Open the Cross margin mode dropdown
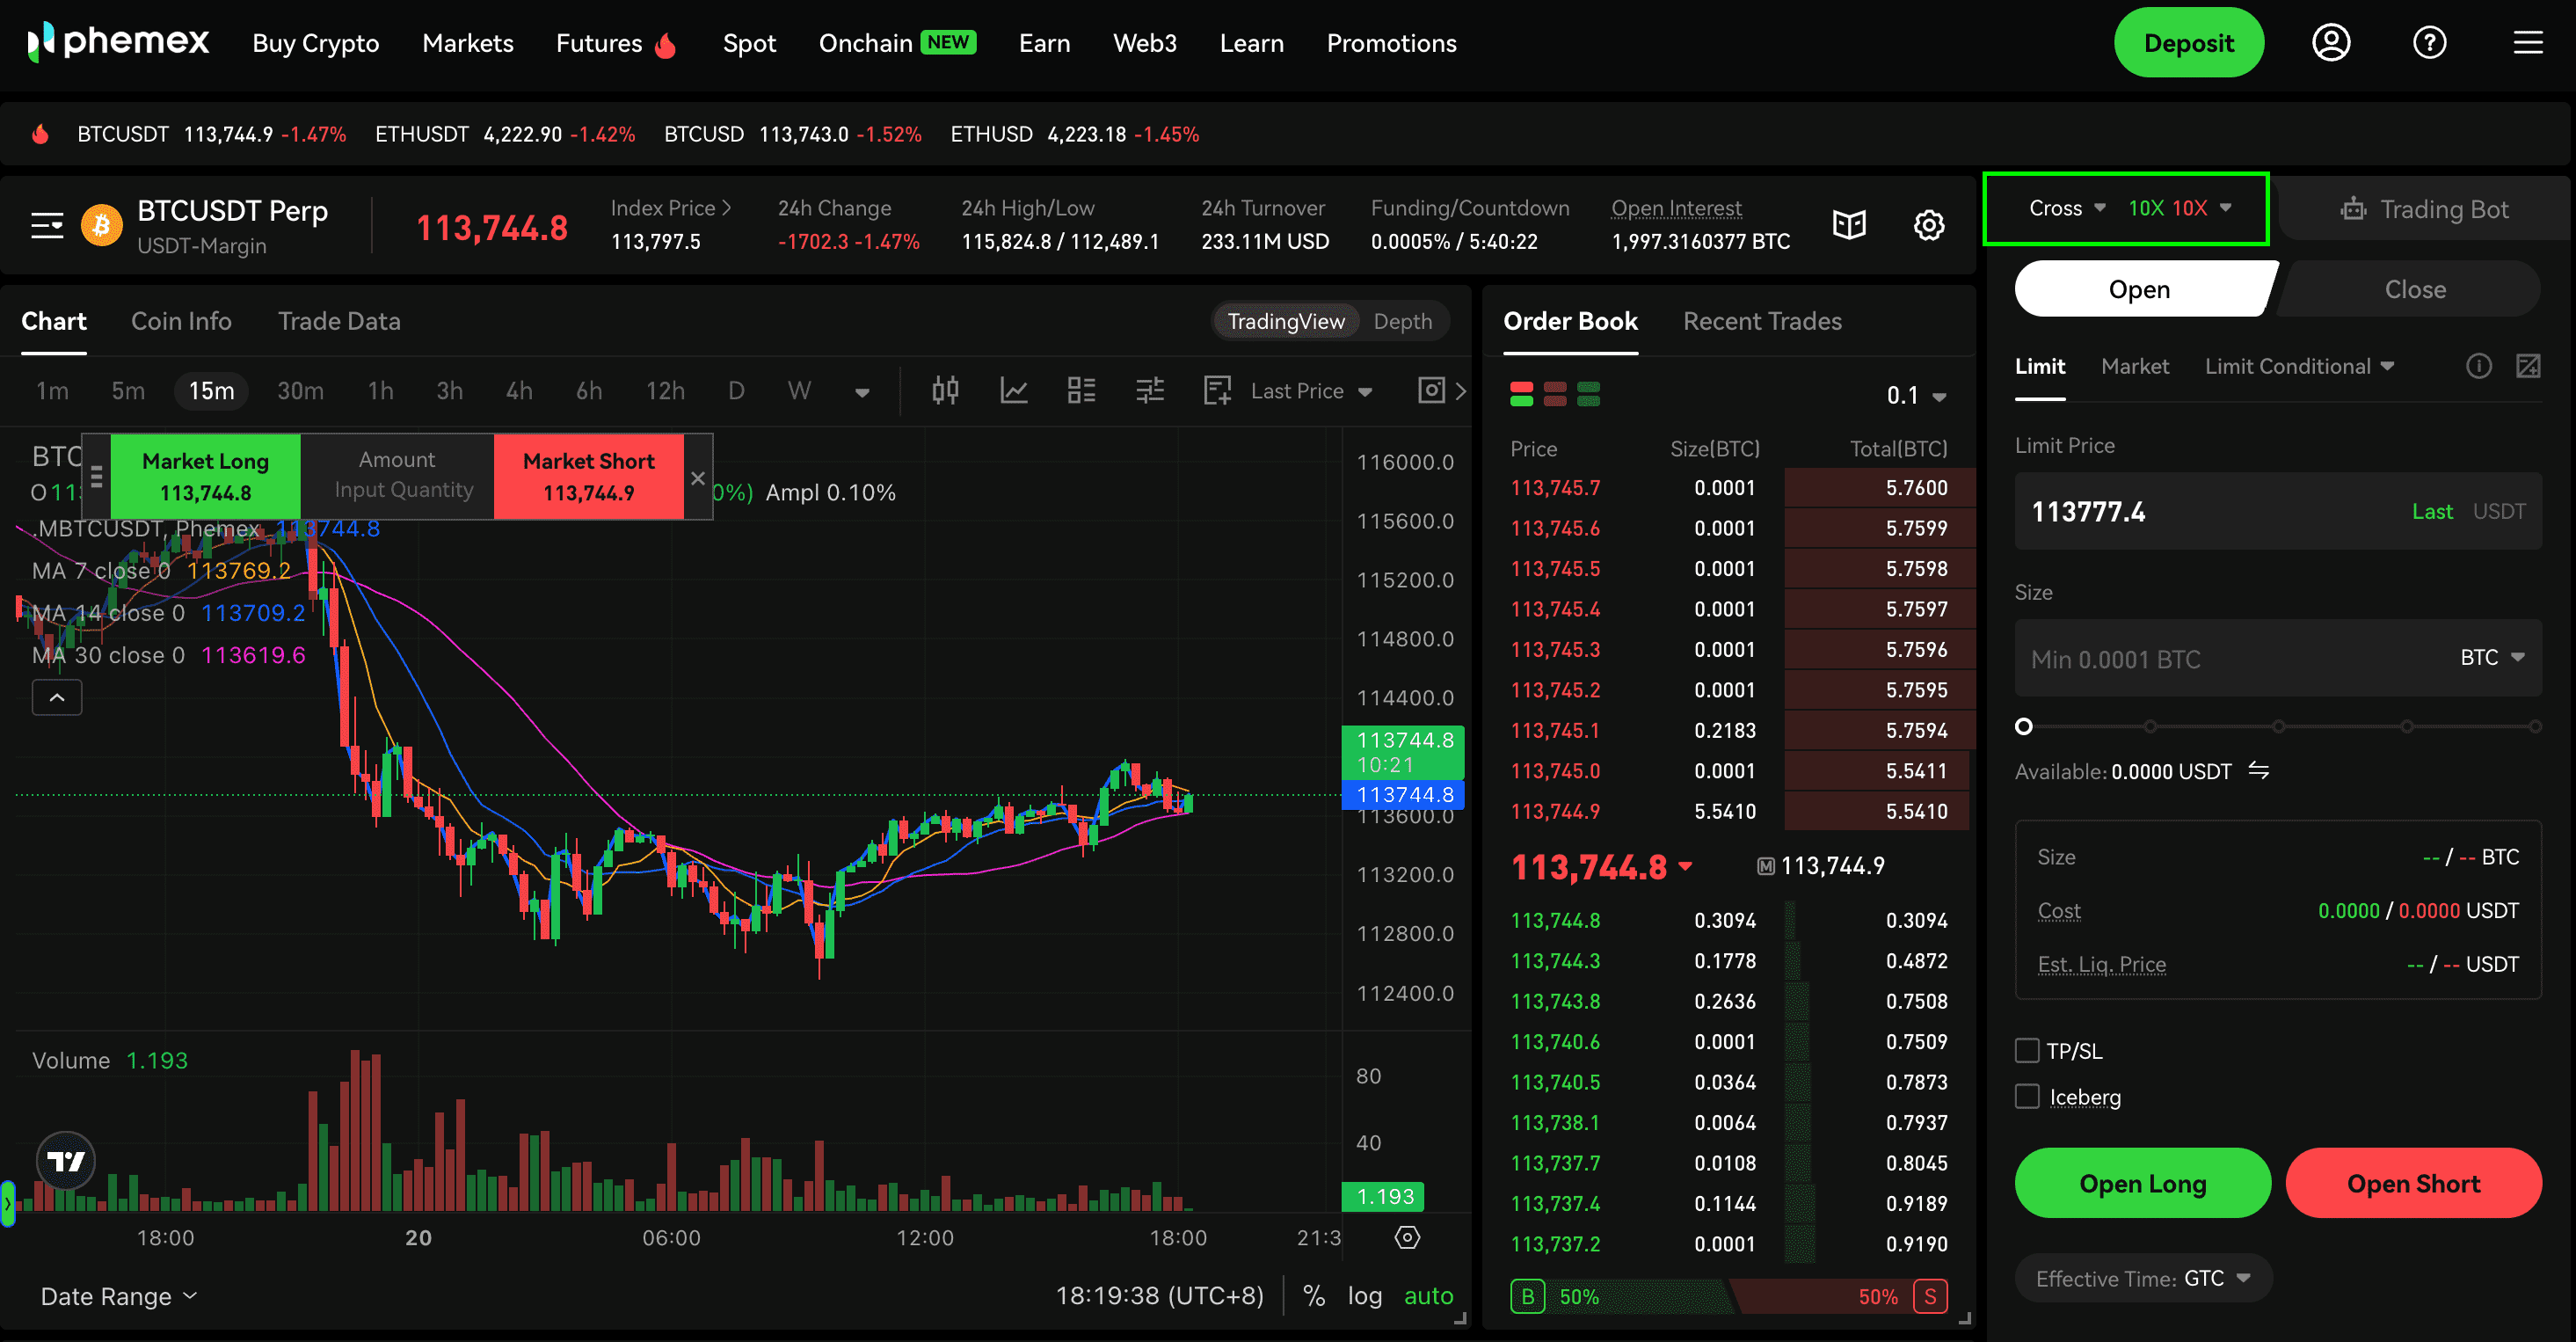 pyautogui.click(x=2067, y=208)
